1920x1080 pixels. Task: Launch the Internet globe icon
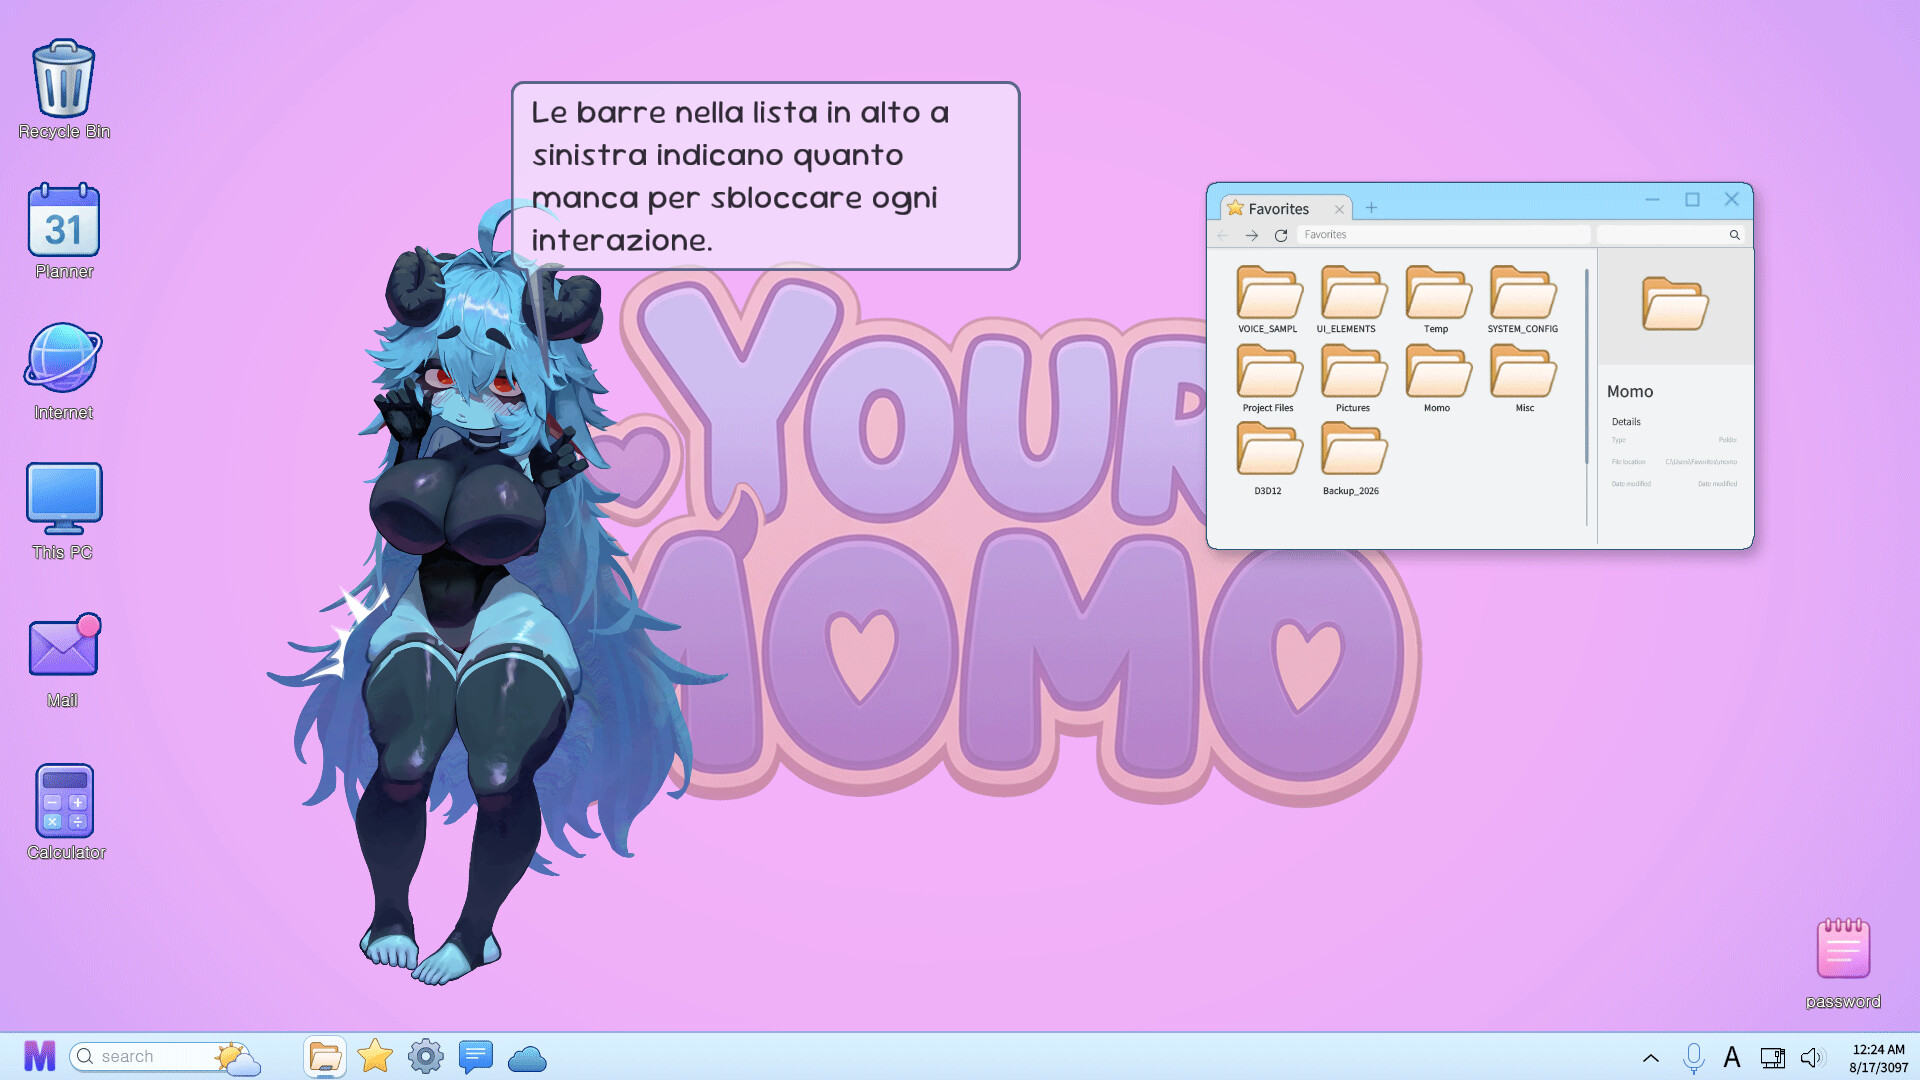point(63,371)
